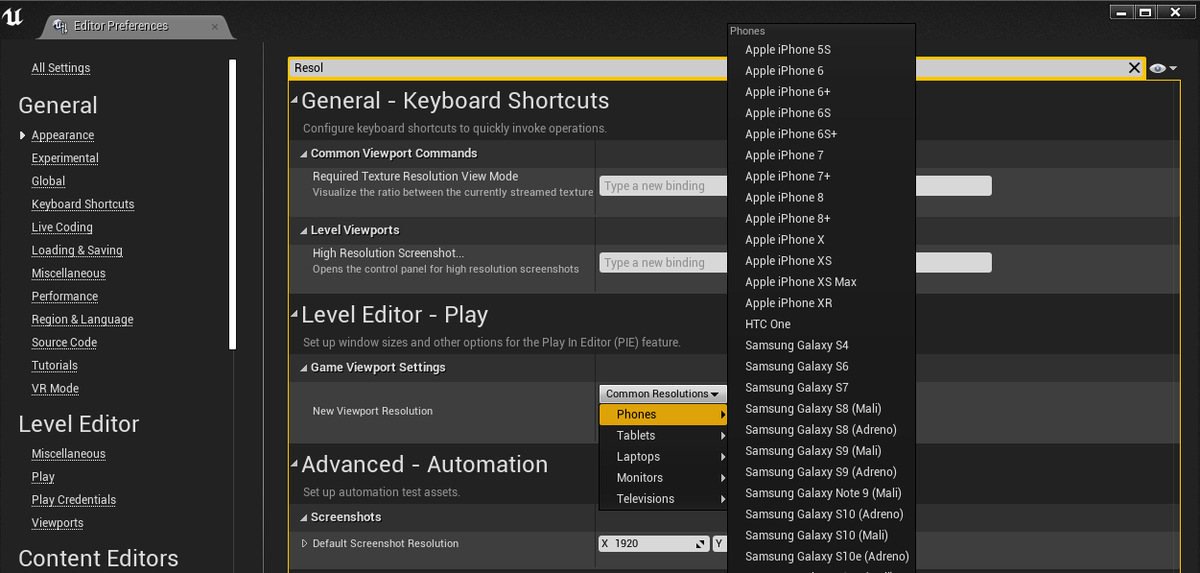Open the eye view options dropdown
Image resolution: width=1200 pixels, height=573 pixels.
[1163, 68]
